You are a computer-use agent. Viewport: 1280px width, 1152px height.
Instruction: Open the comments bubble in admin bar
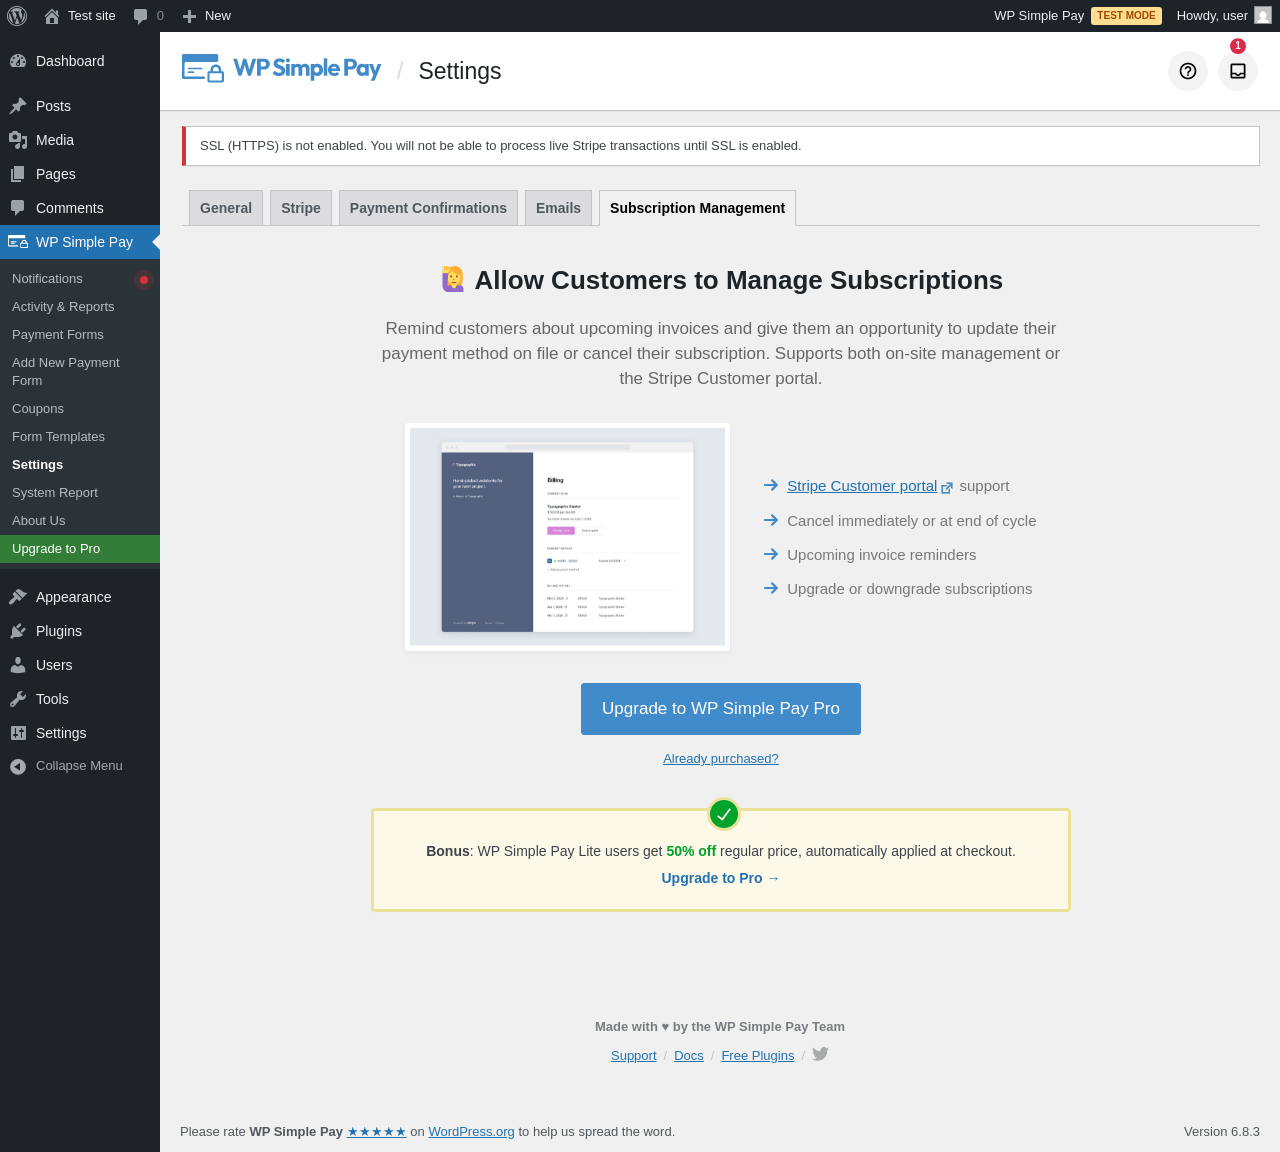point(141,16)
